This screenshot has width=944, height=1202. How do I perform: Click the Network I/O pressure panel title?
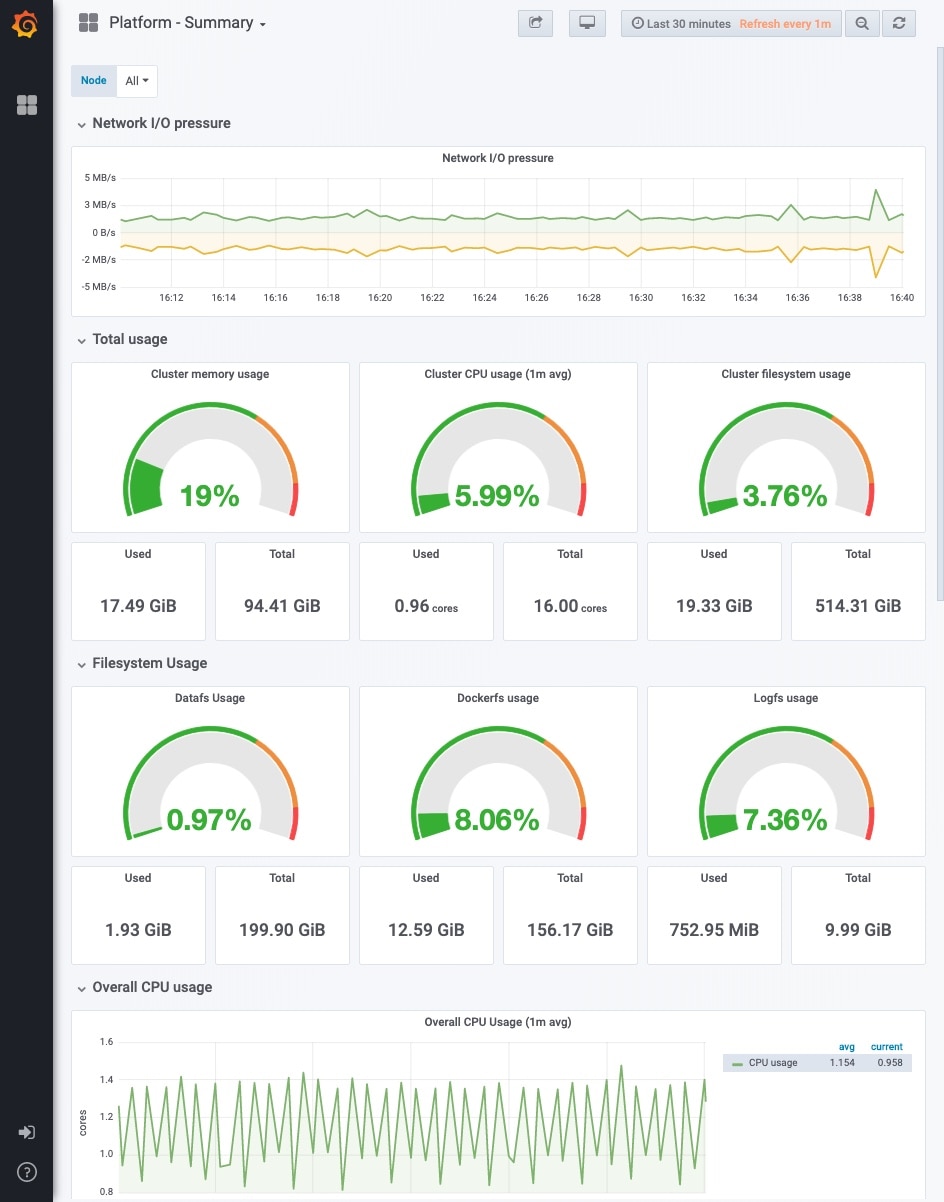tap(498, 158)
